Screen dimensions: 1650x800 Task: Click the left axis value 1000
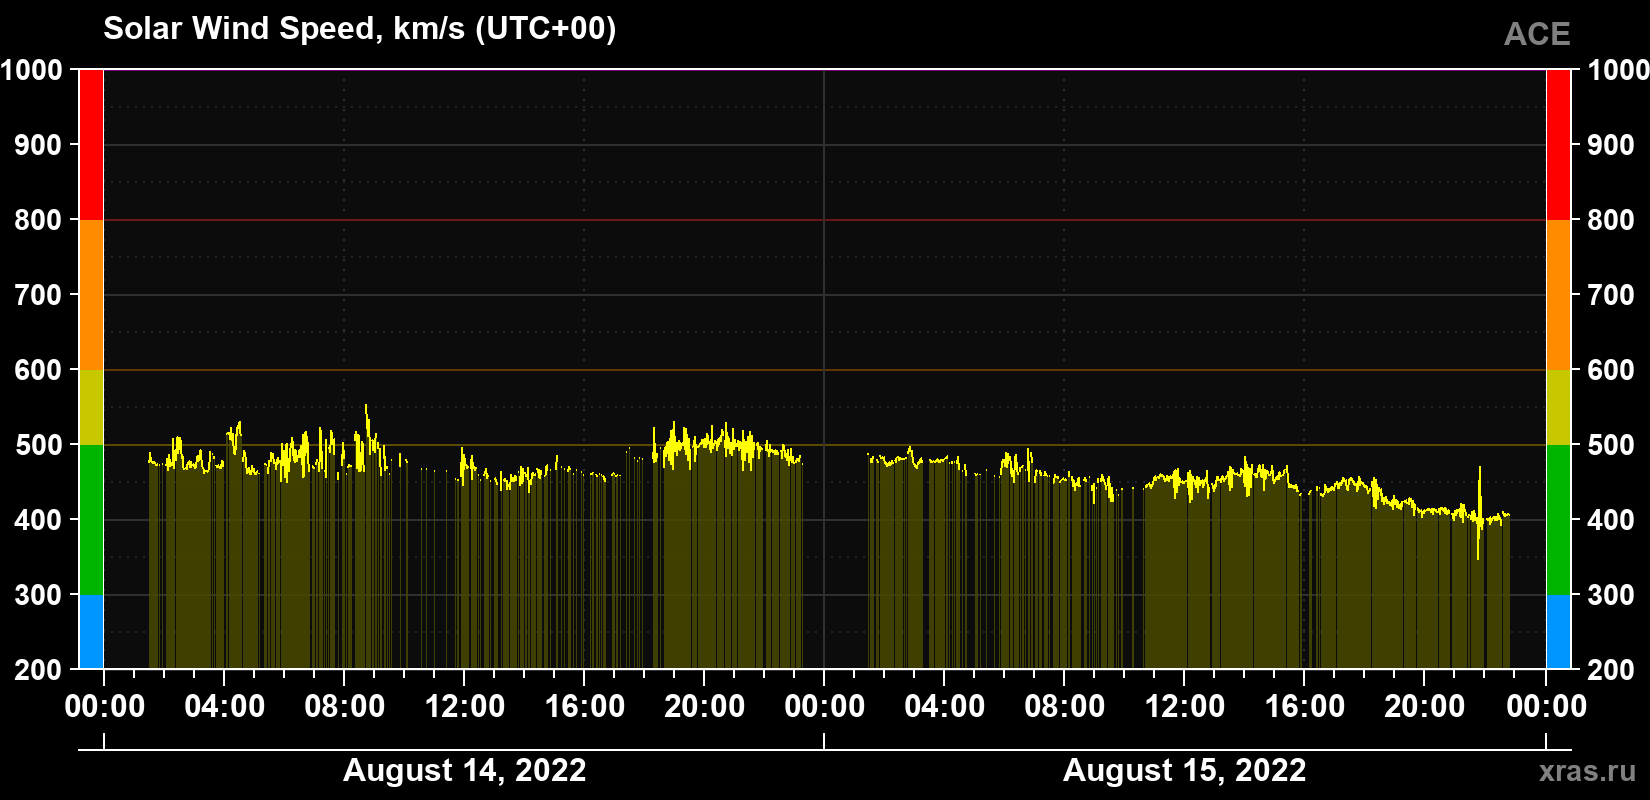coord(32,70)
